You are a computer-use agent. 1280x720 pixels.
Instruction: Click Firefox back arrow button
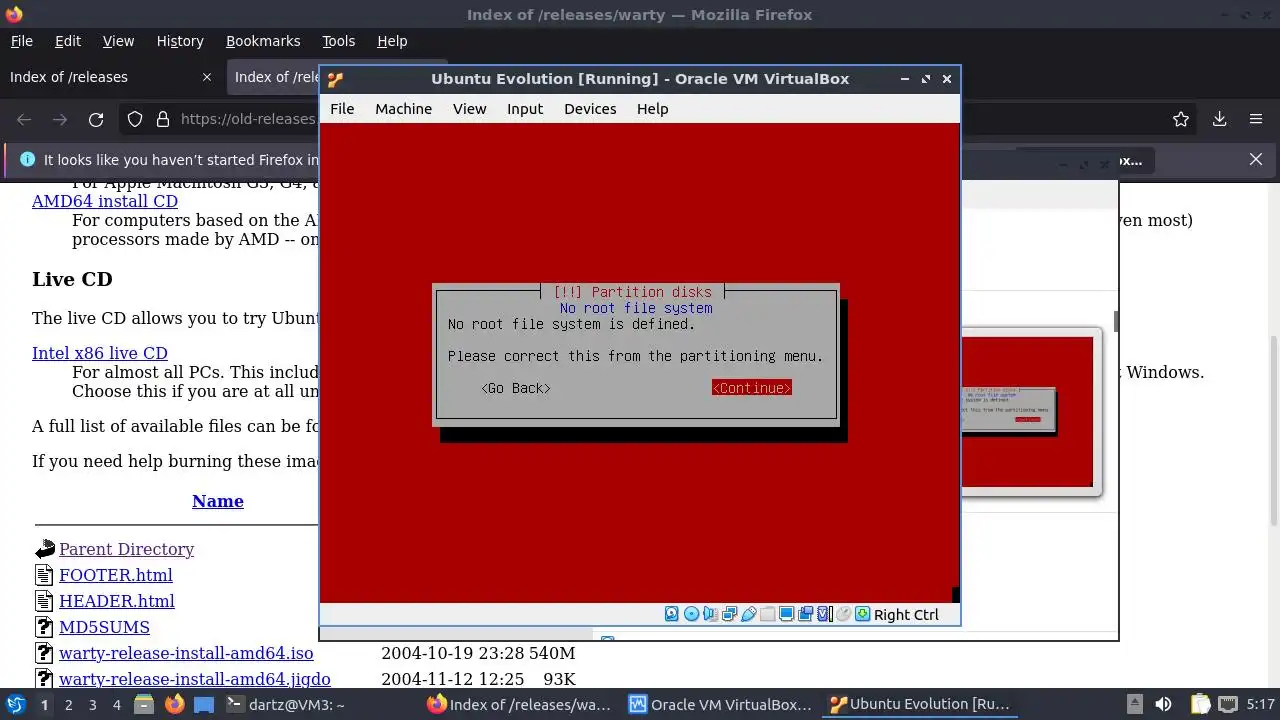coord(24,119)
